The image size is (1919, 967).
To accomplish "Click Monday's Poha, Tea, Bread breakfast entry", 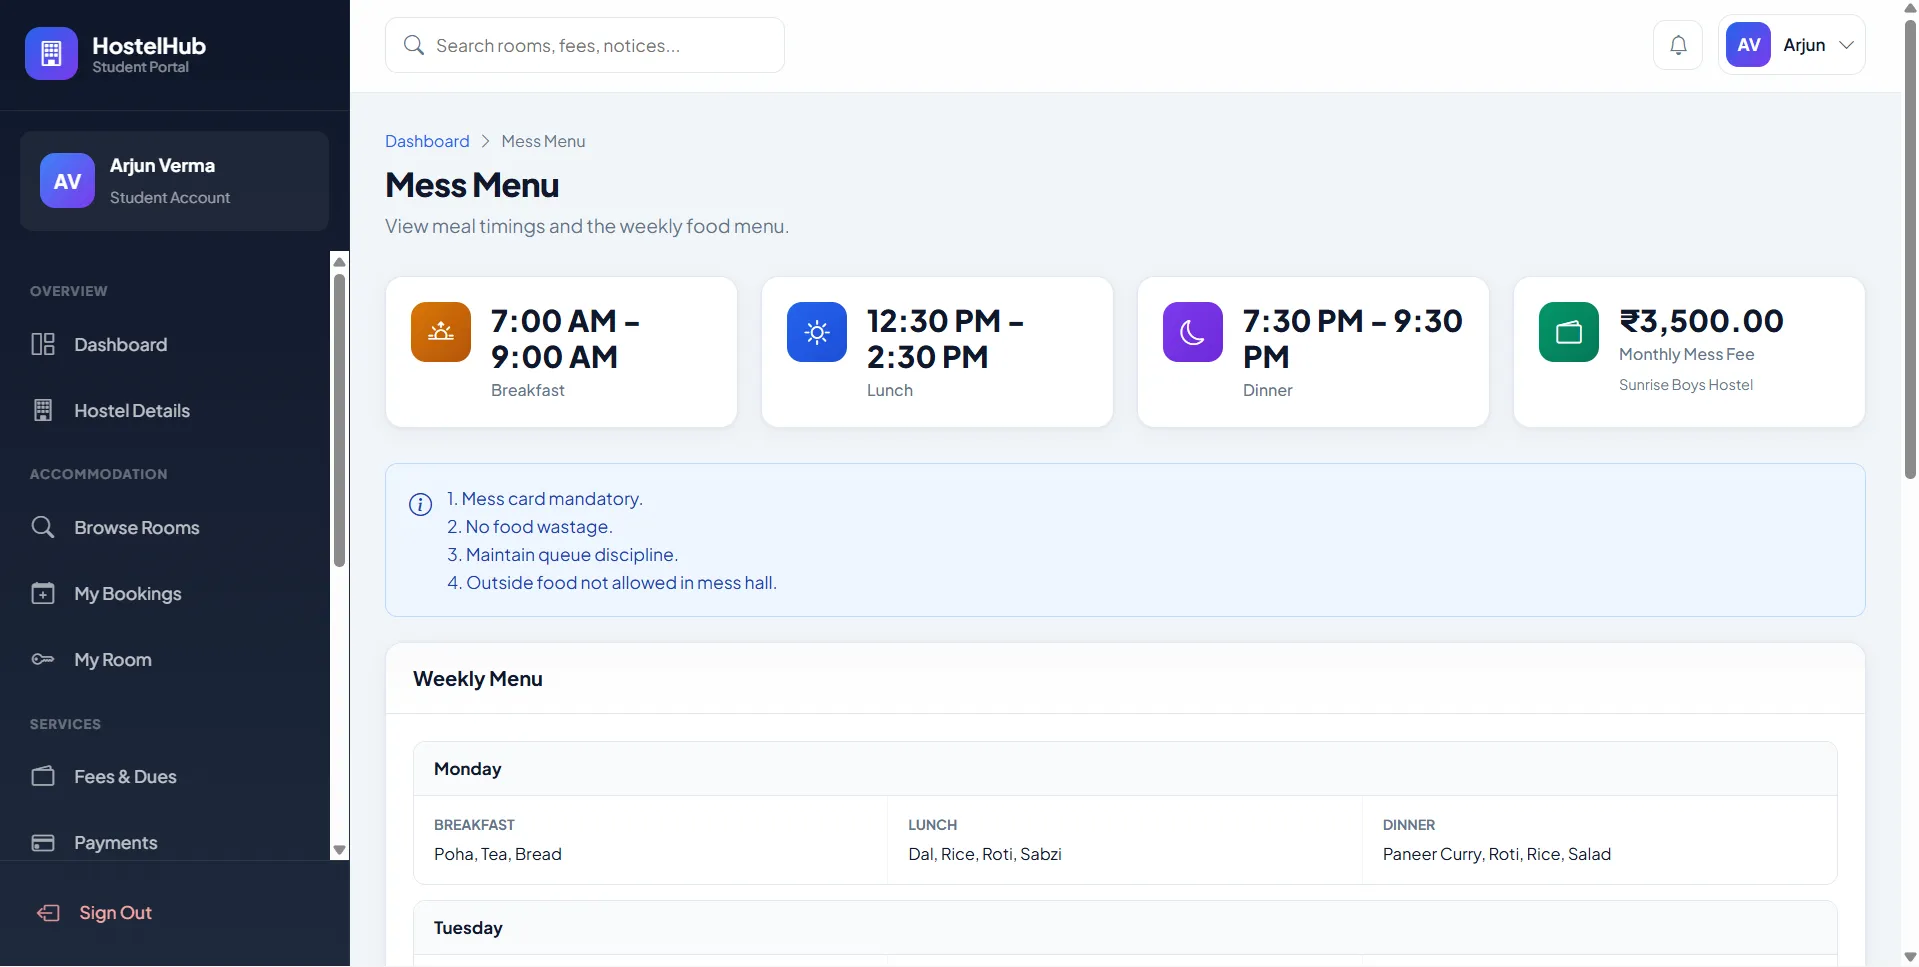I will coord(498,854).
